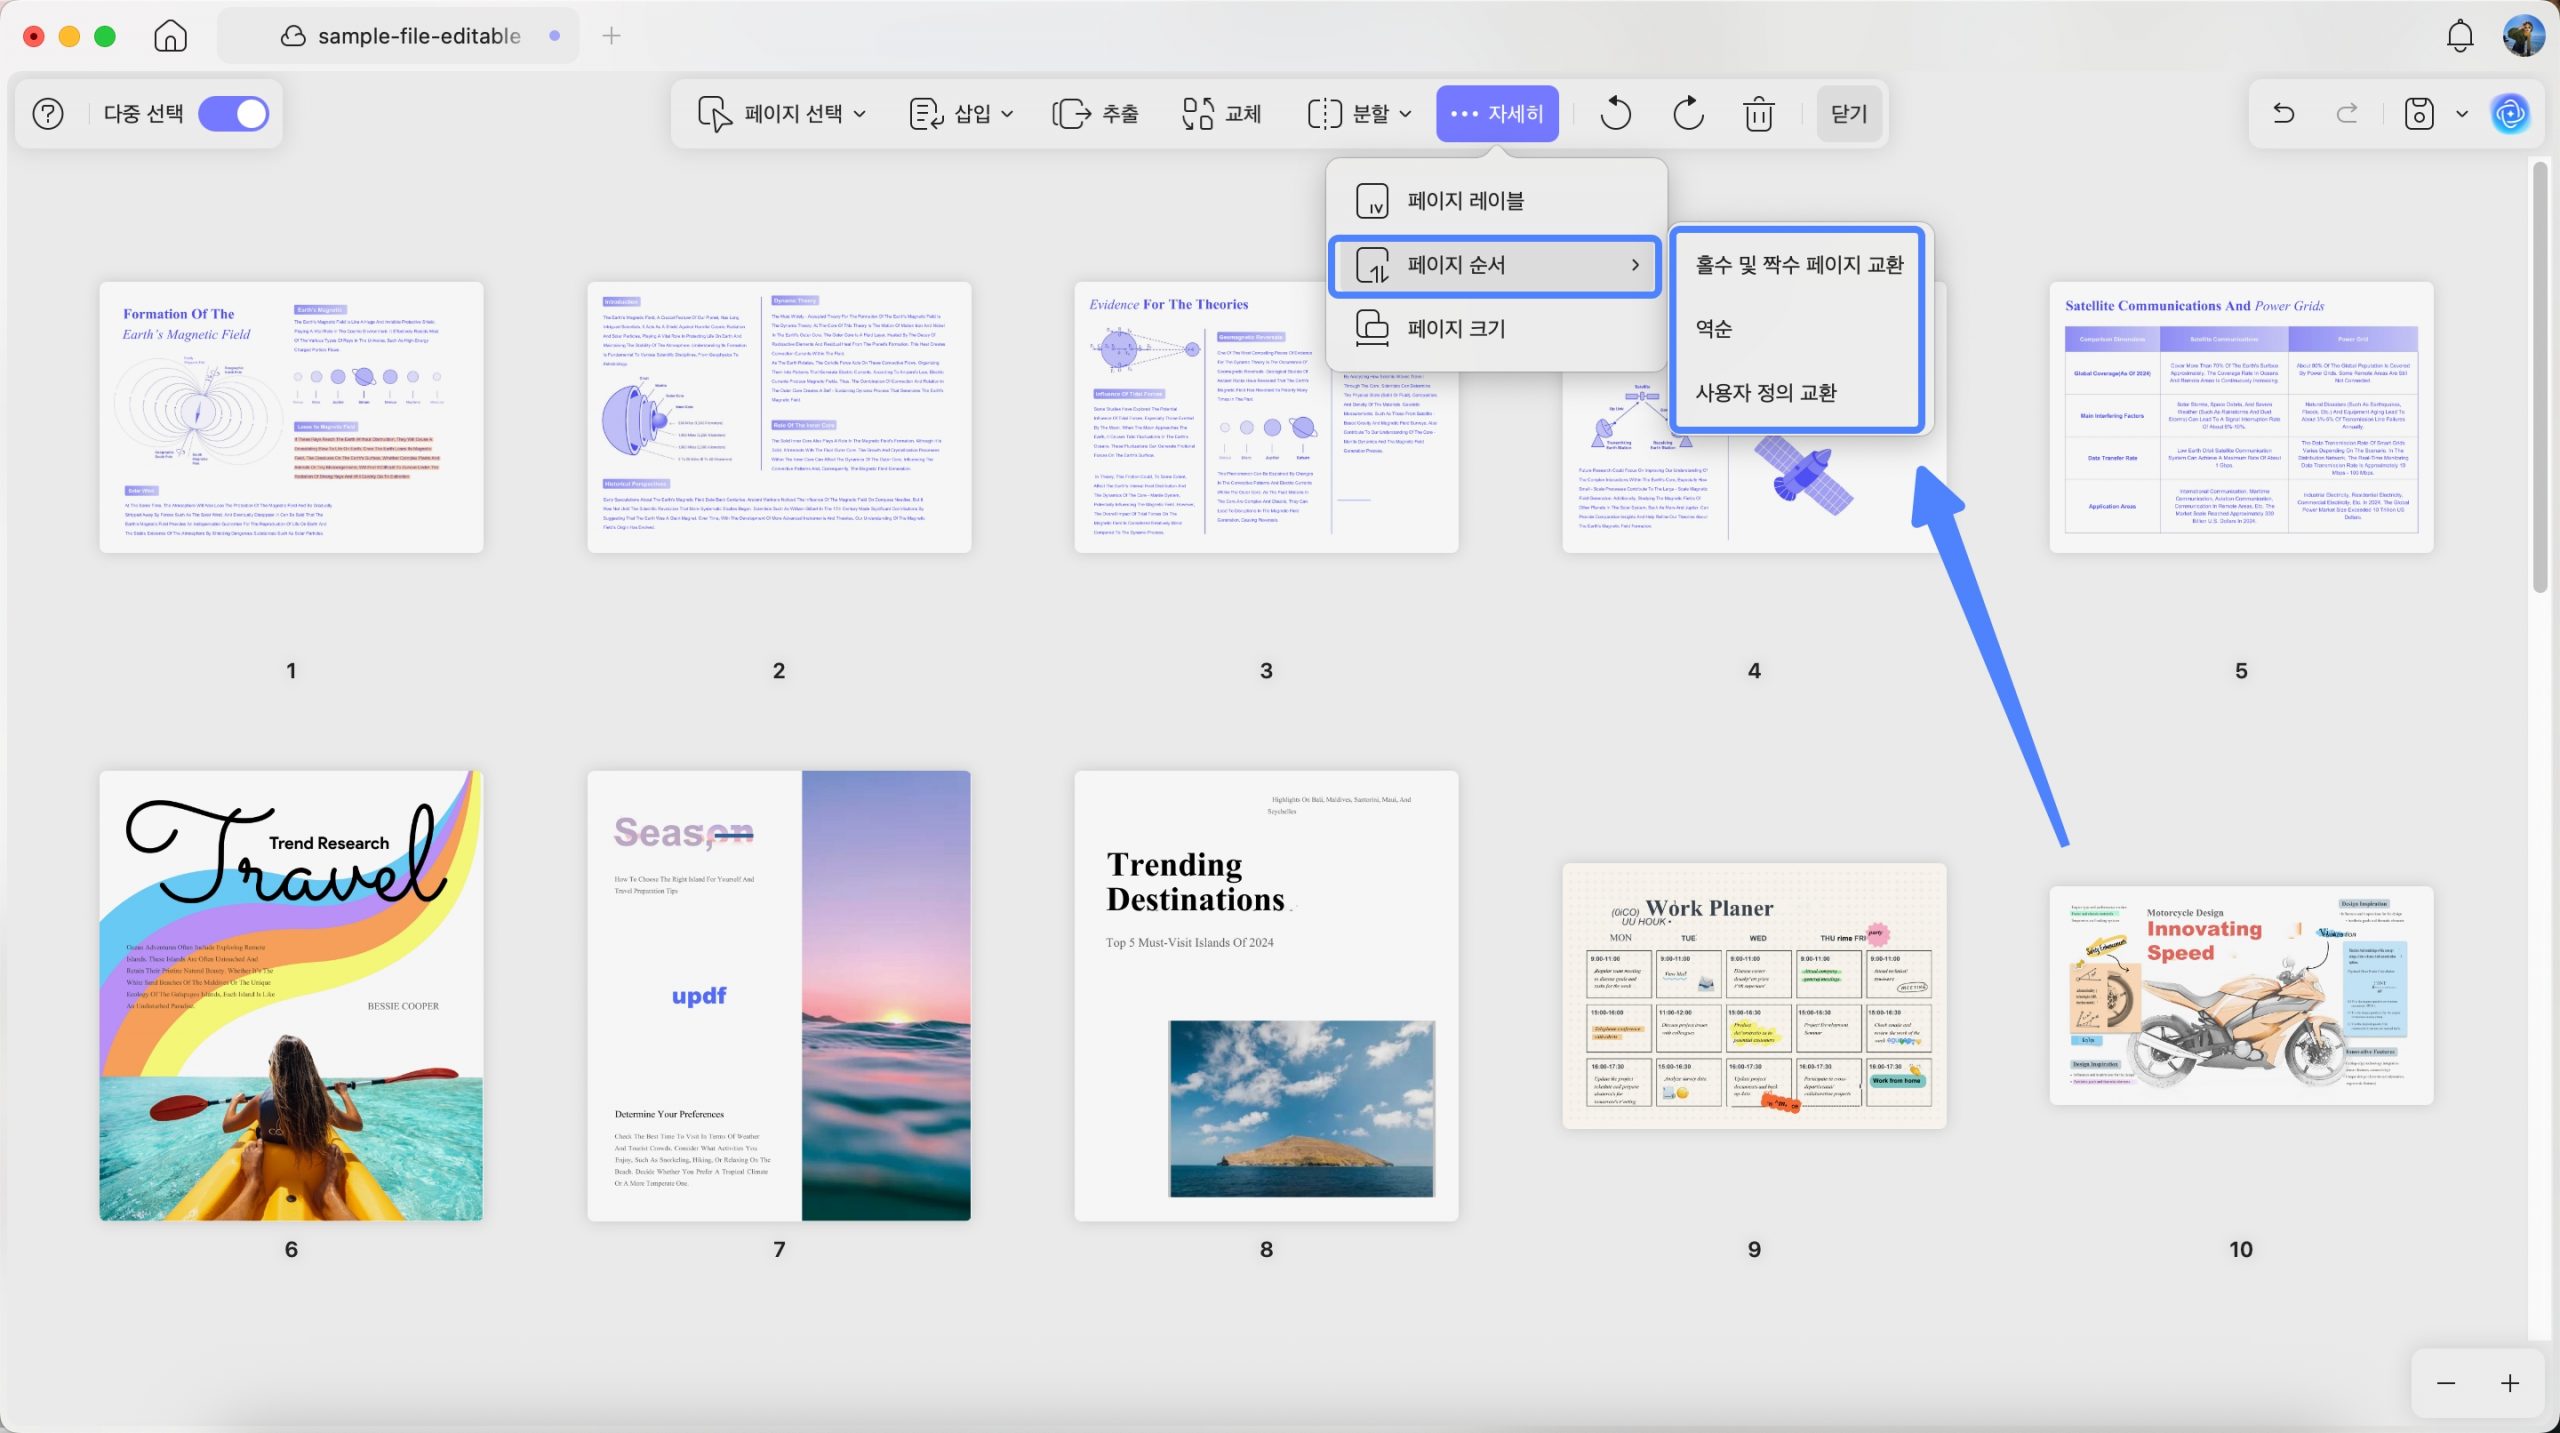Viewport: 2560px width, 1433px height.
Task: Click the 페이지 레이블 icon
Action: point(1372,201)
